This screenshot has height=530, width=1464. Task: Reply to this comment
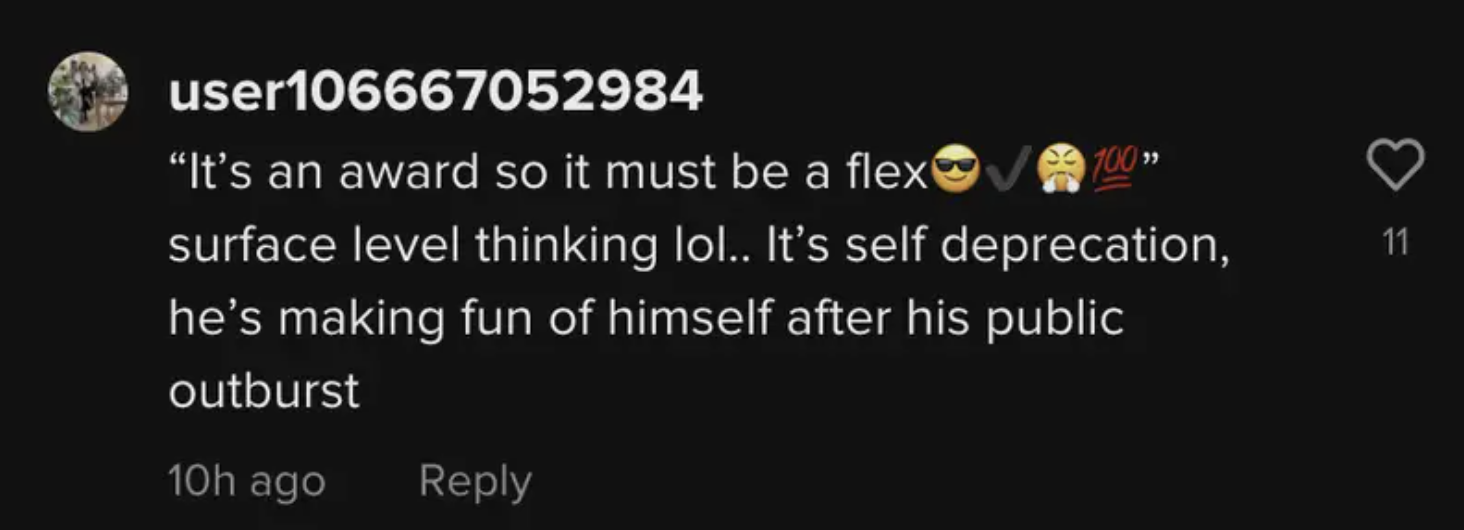click(x=475, y=481)
